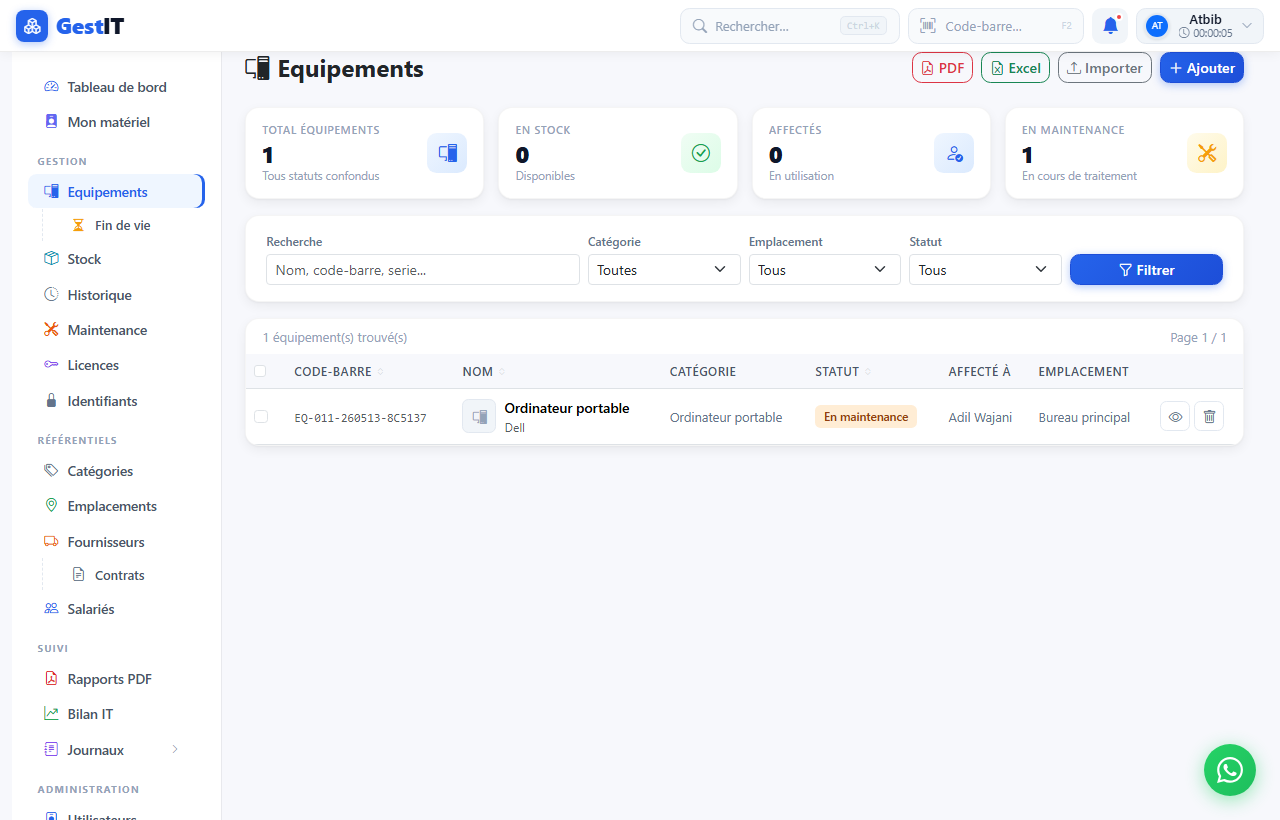1280x820 pixels.
Task: Click the Affectés user icon
Action: [954, 153]
